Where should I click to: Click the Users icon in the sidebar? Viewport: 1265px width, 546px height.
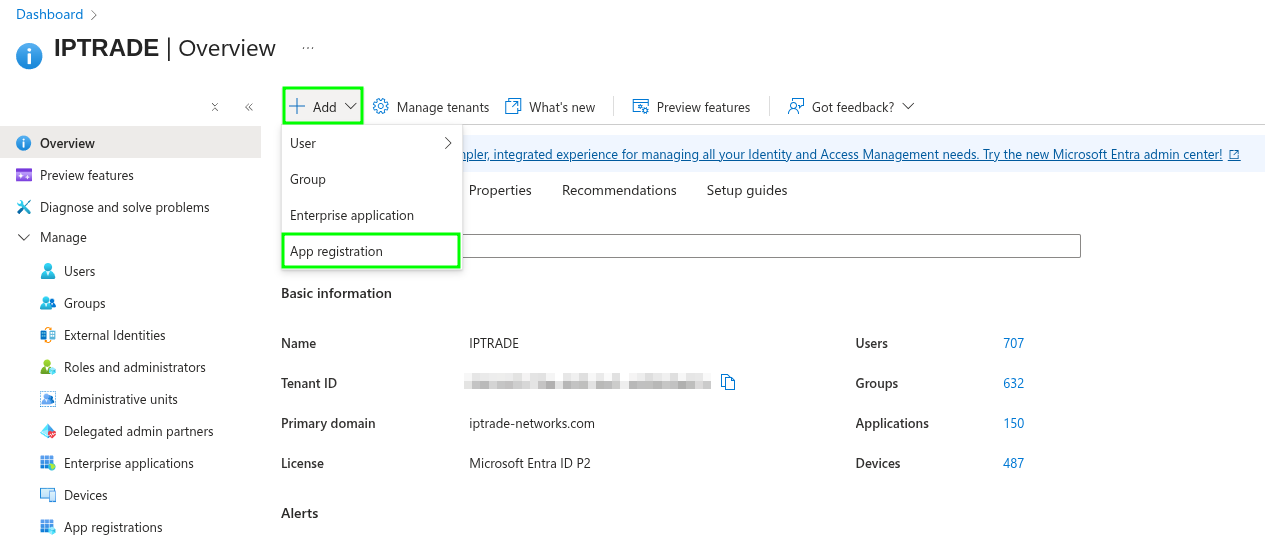(48, 271)
